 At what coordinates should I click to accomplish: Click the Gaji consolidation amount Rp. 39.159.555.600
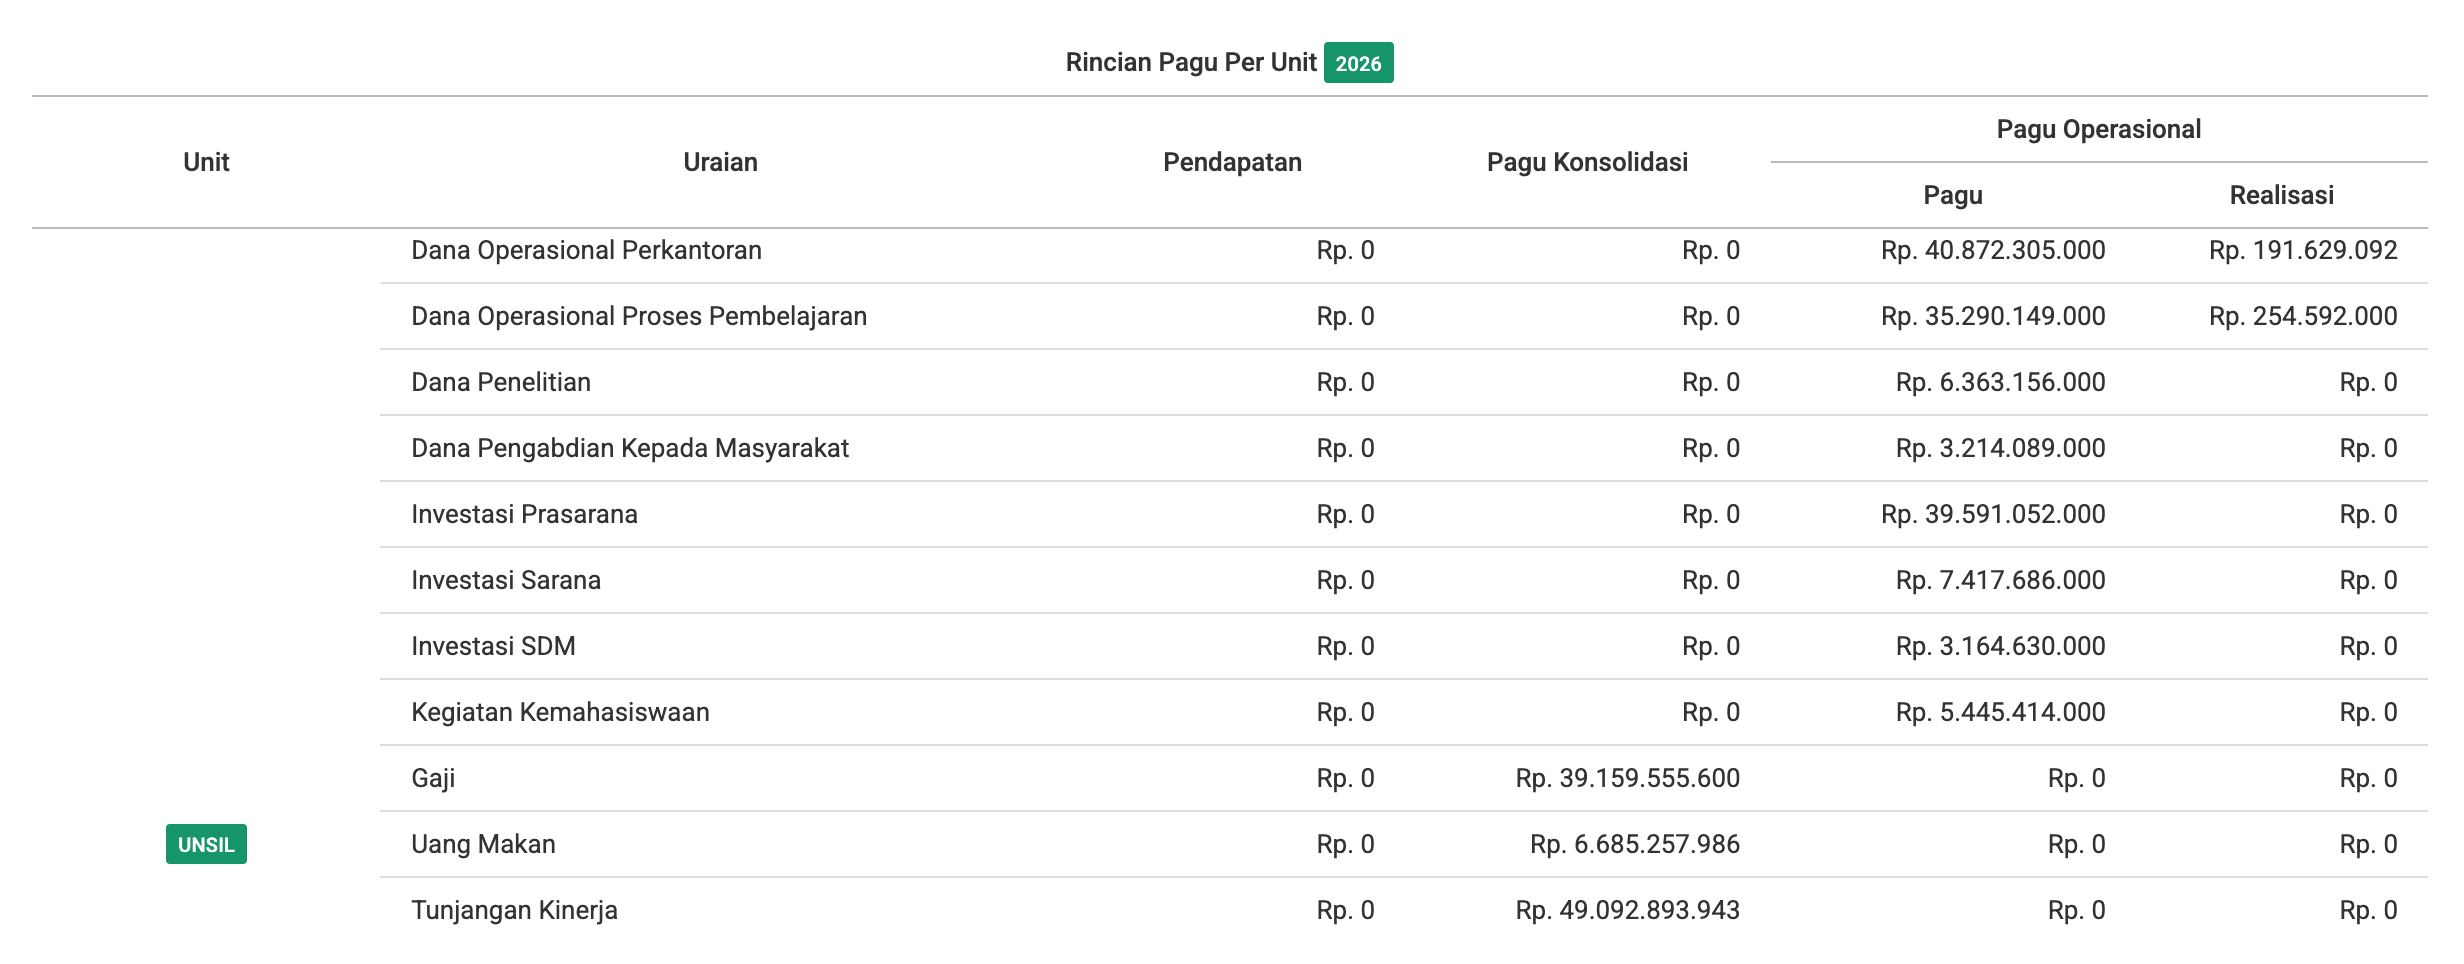coord(1627,778)
